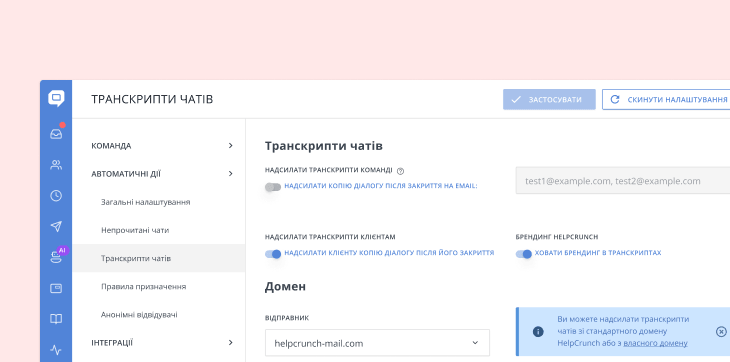The width and height of the screenshot is (730, 362).
Task: Click the ЗАСТОСУВАТИ apply button
Action: [x=549, y=100]
